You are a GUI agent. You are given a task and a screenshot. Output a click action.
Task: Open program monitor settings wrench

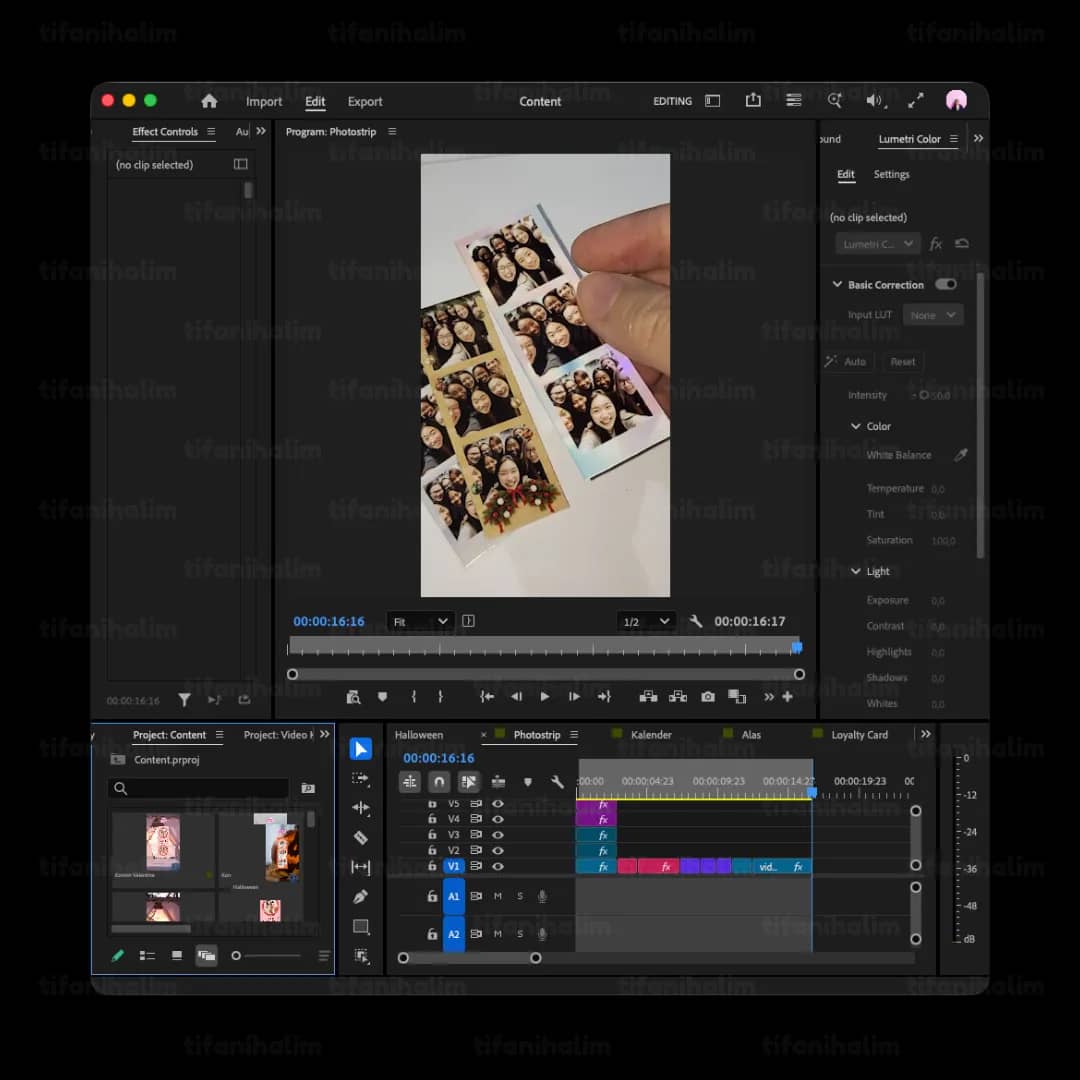pyautogui.click(x=696, y=621)
